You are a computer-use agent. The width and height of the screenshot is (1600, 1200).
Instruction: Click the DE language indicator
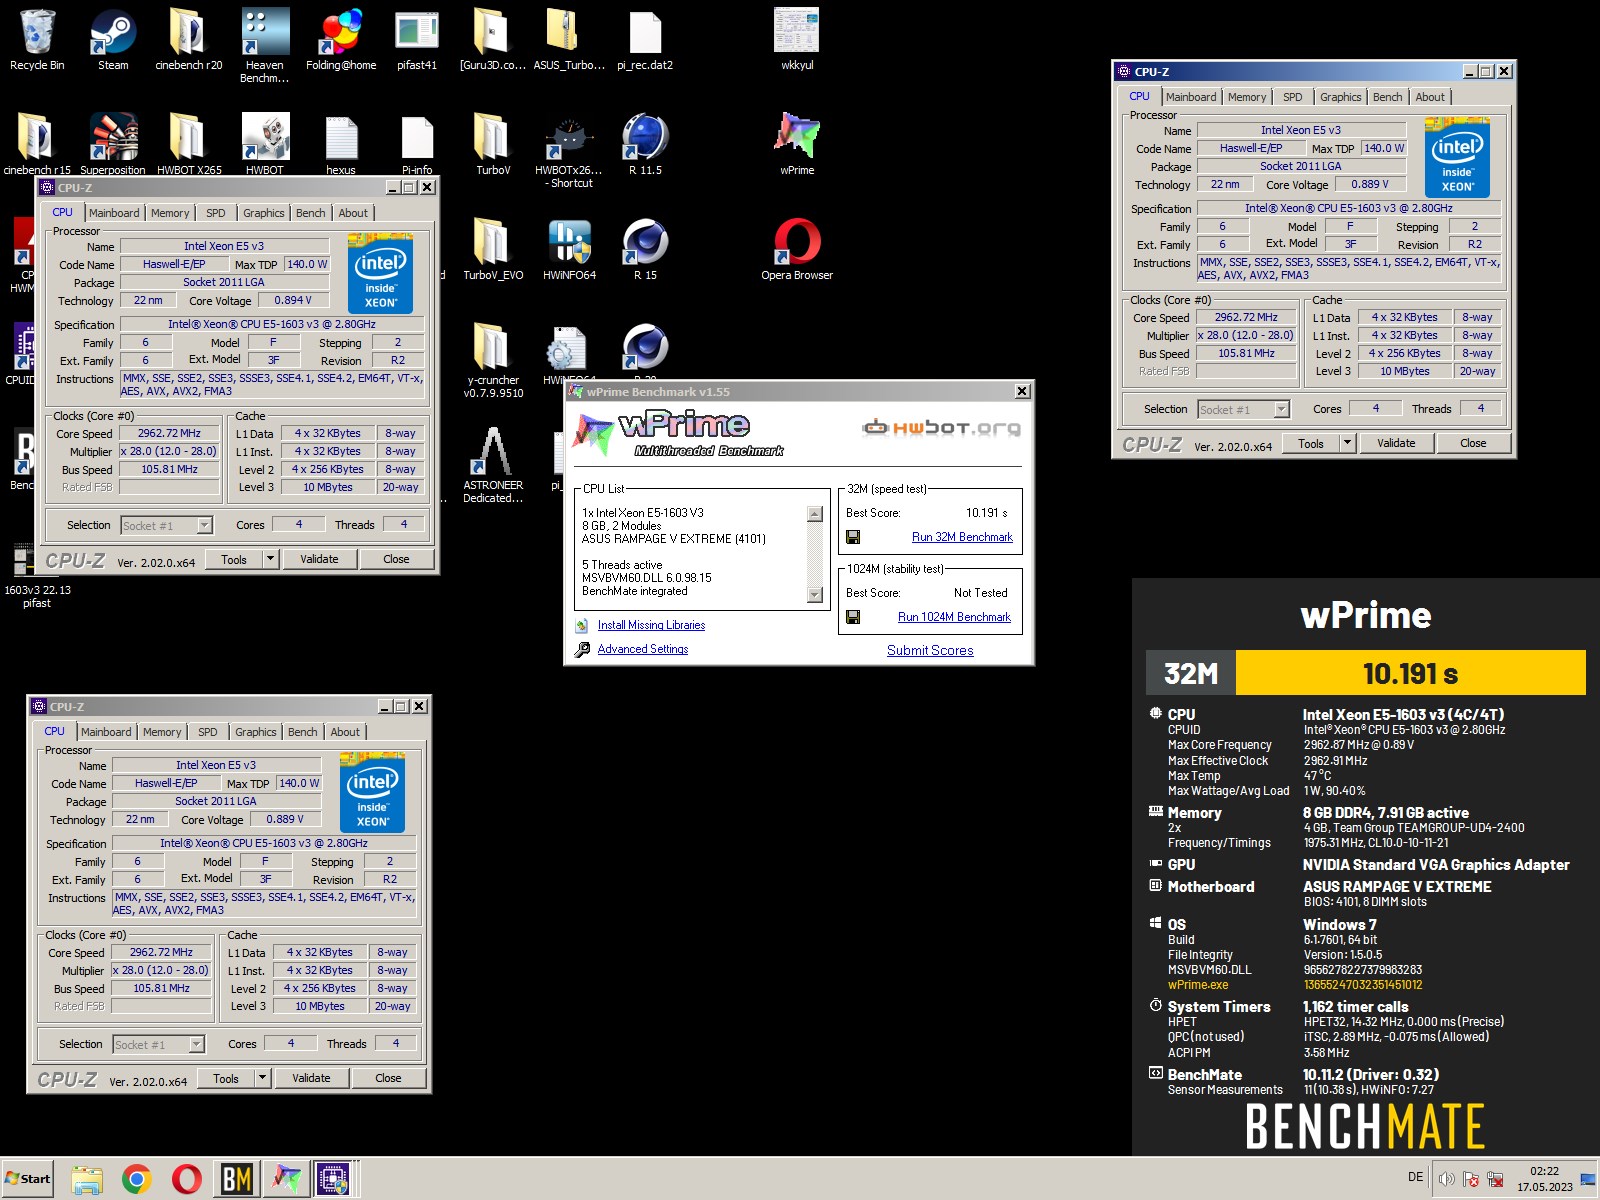tap(1415, 1177)
